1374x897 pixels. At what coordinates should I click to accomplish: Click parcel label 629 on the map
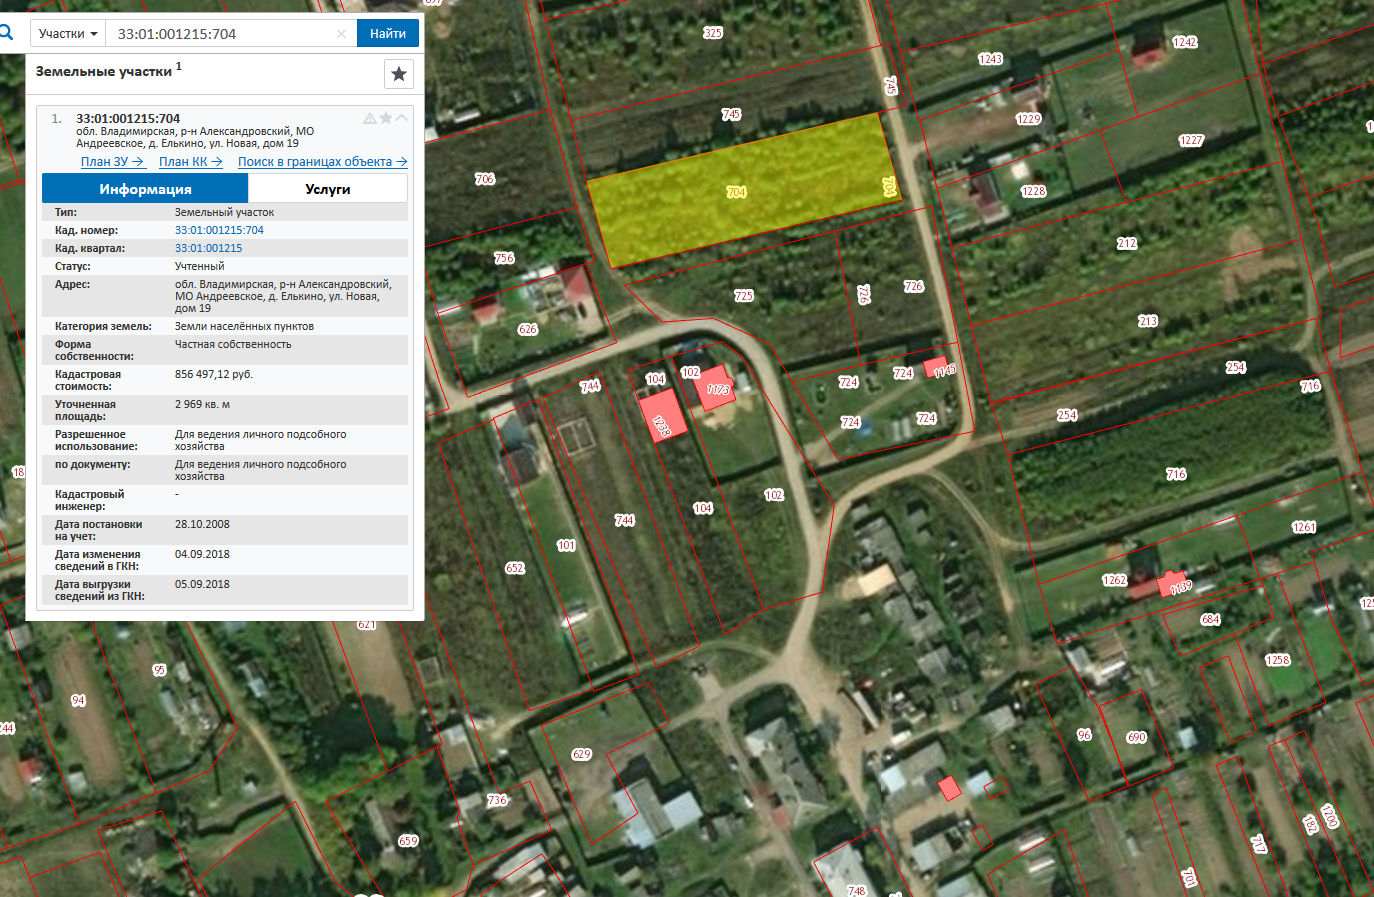pyautogui.click(x=582, y=754)
